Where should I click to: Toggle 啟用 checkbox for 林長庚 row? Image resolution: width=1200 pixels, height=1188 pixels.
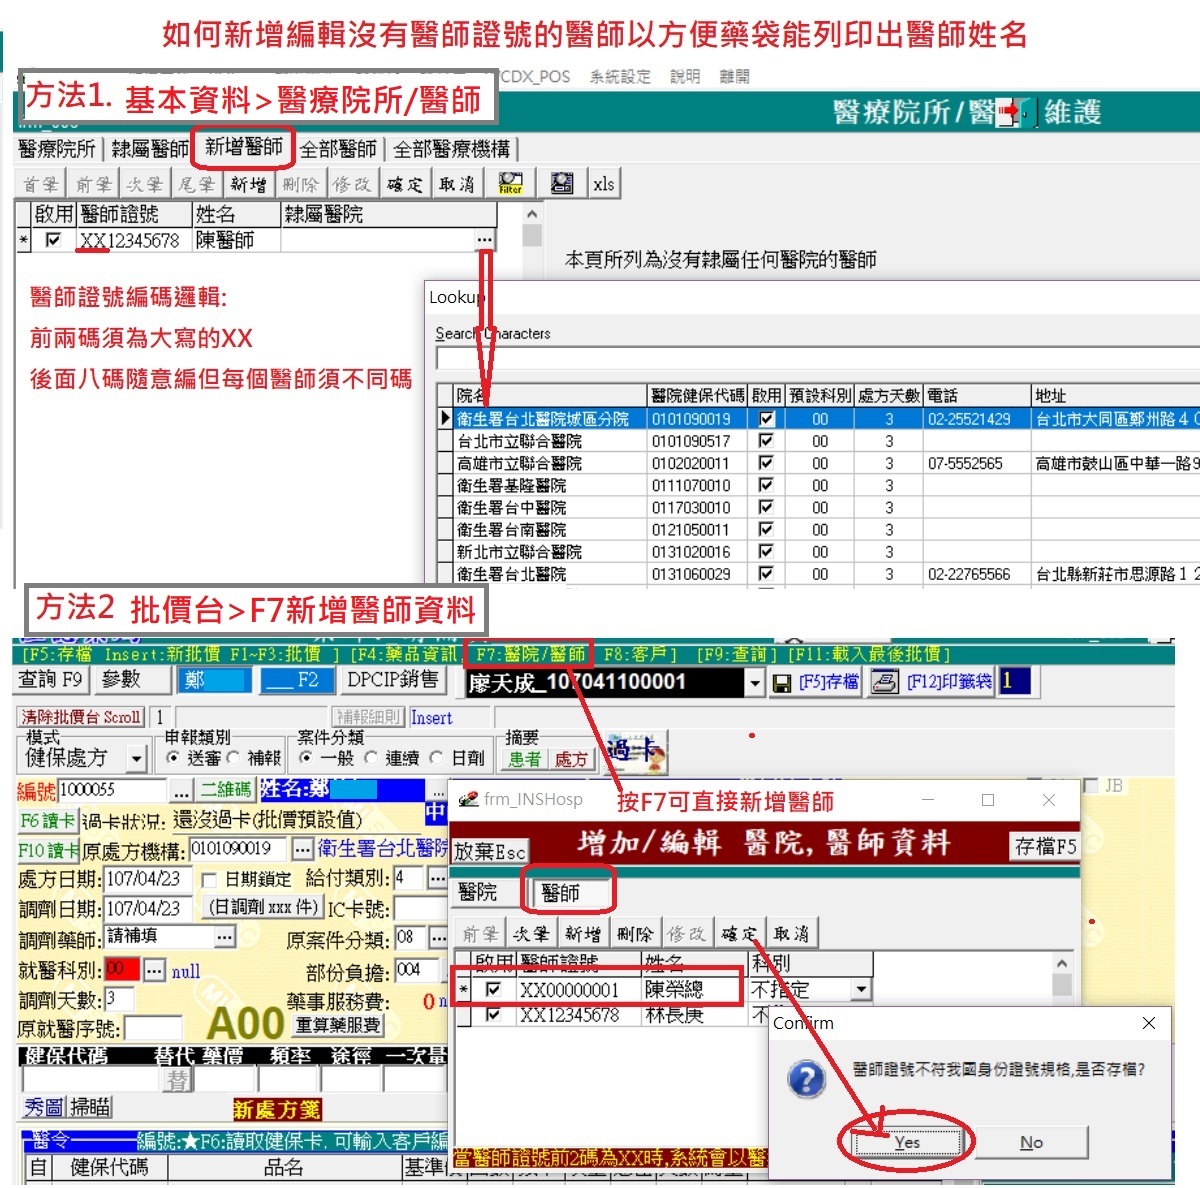pyautogui.click(x=493, y=1015)
